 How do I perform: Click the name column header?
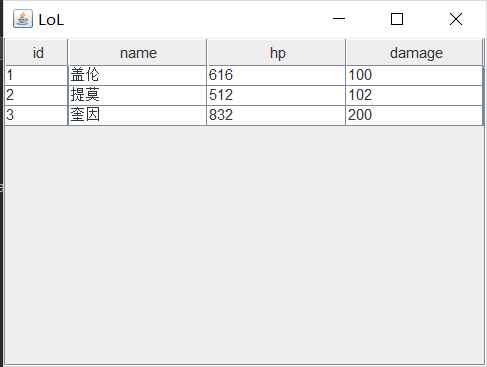(137, 53)
